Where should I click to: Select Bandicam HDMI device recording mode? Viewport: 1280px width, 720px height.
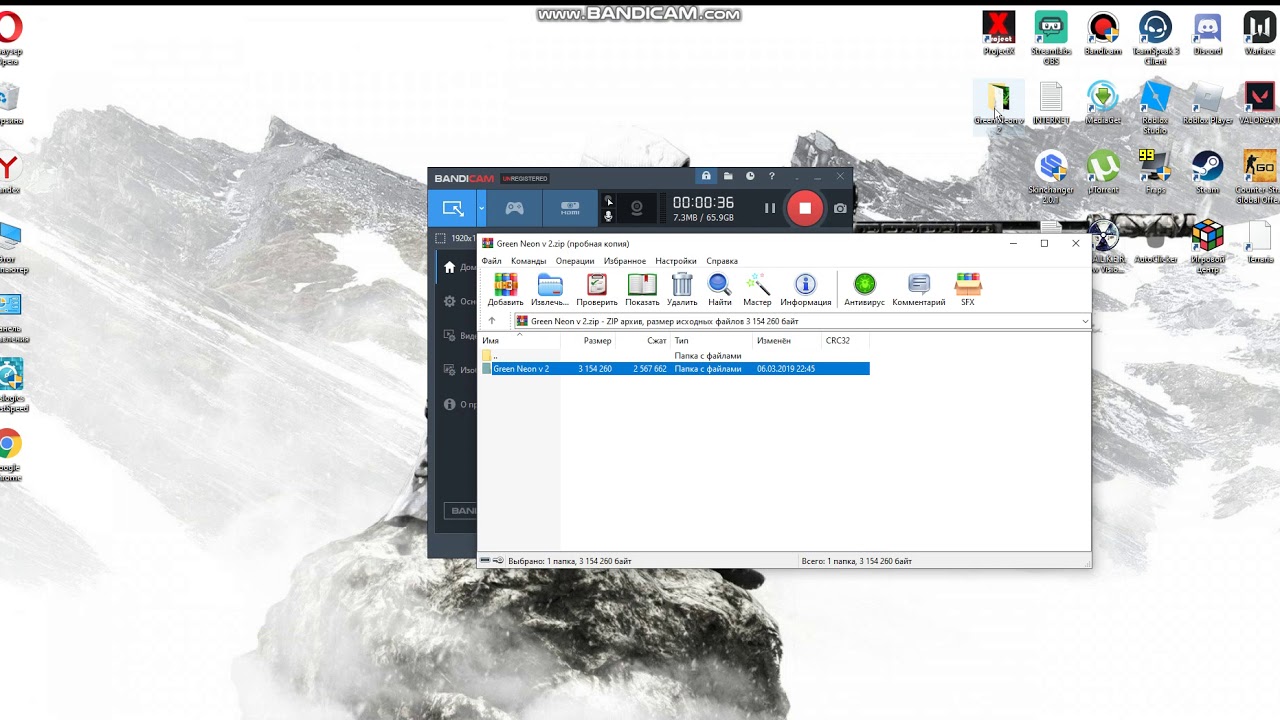[570, 208]
